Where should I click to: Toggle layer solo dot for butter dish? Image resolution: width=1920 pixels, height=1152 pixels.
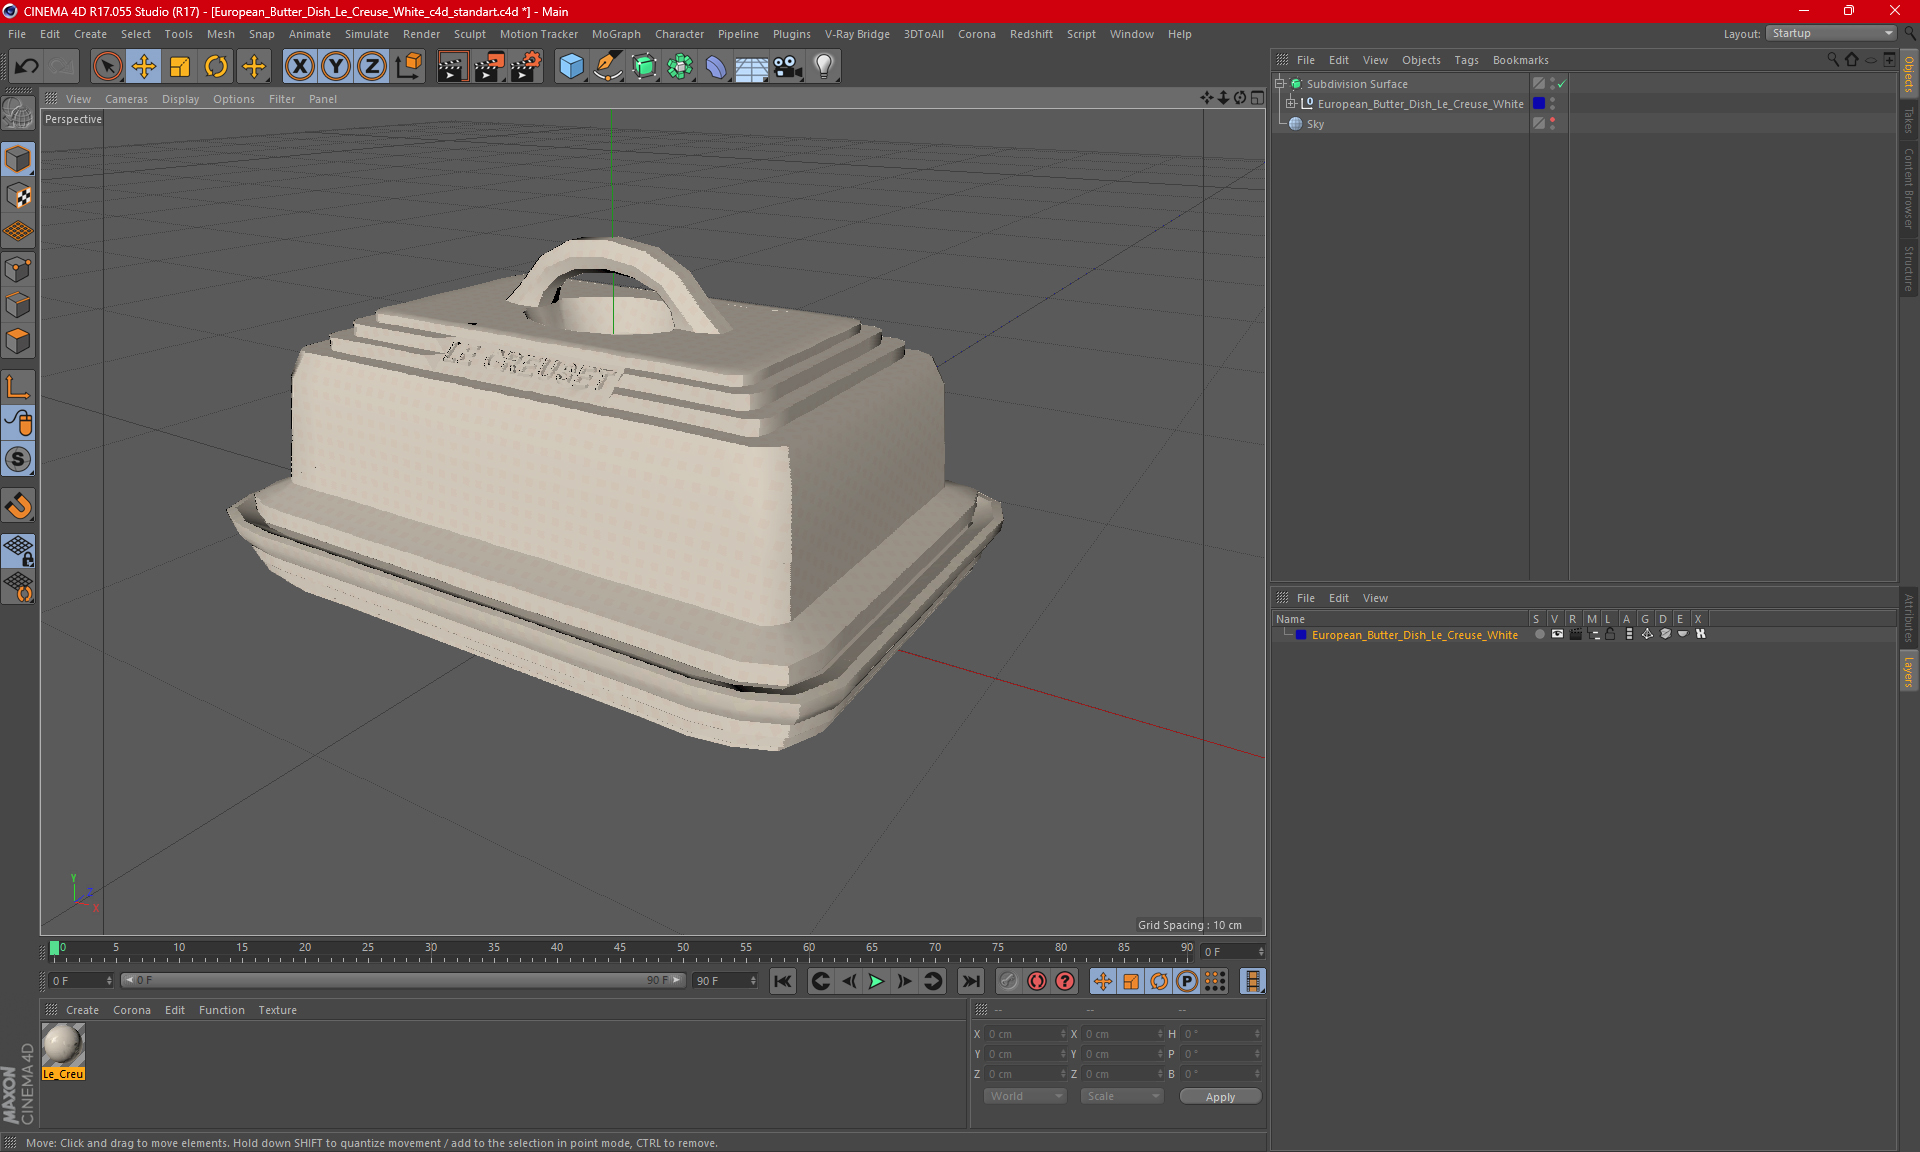pos(1539,634)
